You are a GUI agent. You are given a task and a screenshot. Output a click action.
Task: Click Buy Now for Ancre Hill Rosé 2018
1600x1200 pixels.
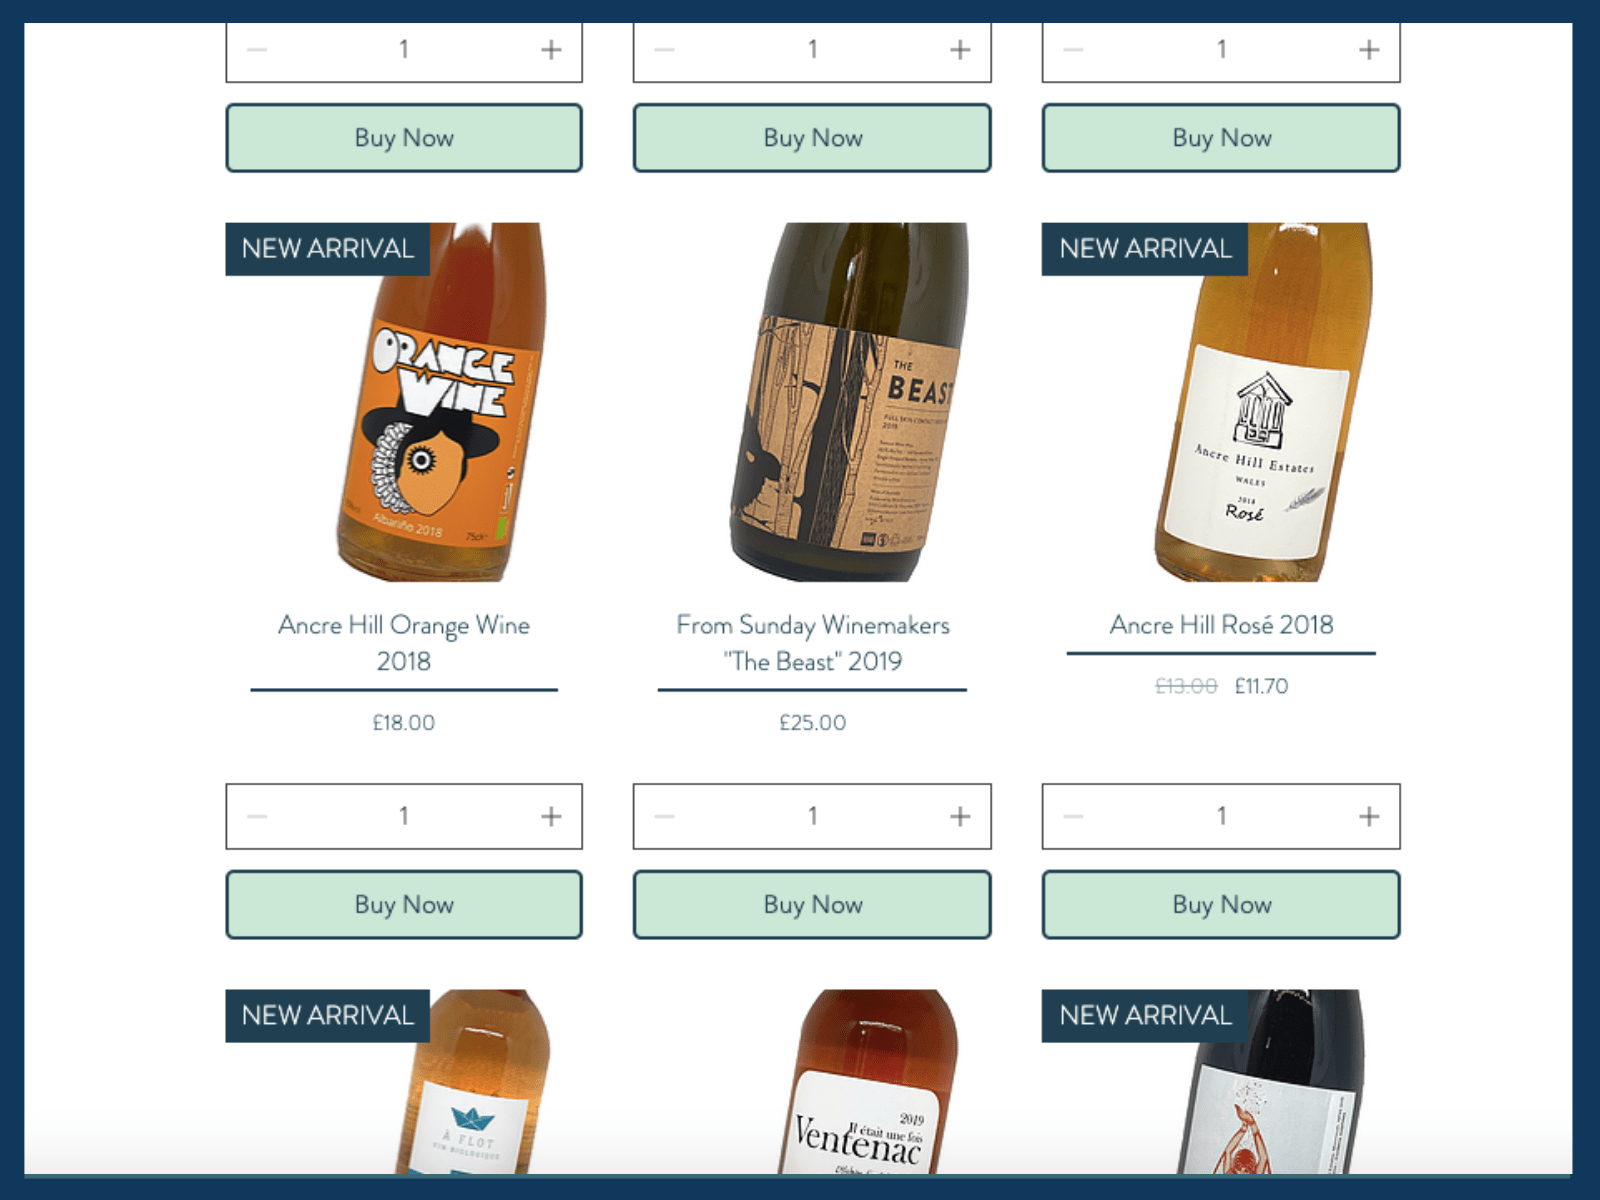click(x=1221, y=905)
